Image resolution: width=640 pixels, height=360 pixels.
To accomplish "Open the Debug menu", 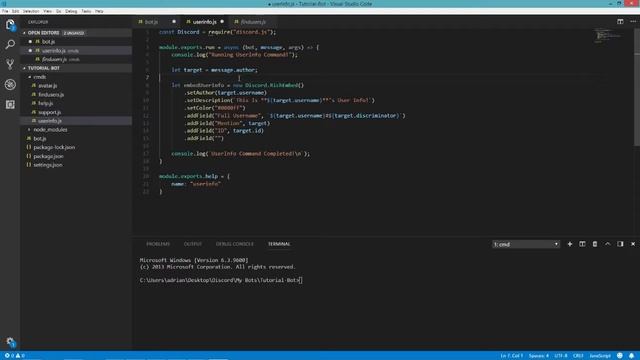I will pyautogui.click(x=71, y=11).
